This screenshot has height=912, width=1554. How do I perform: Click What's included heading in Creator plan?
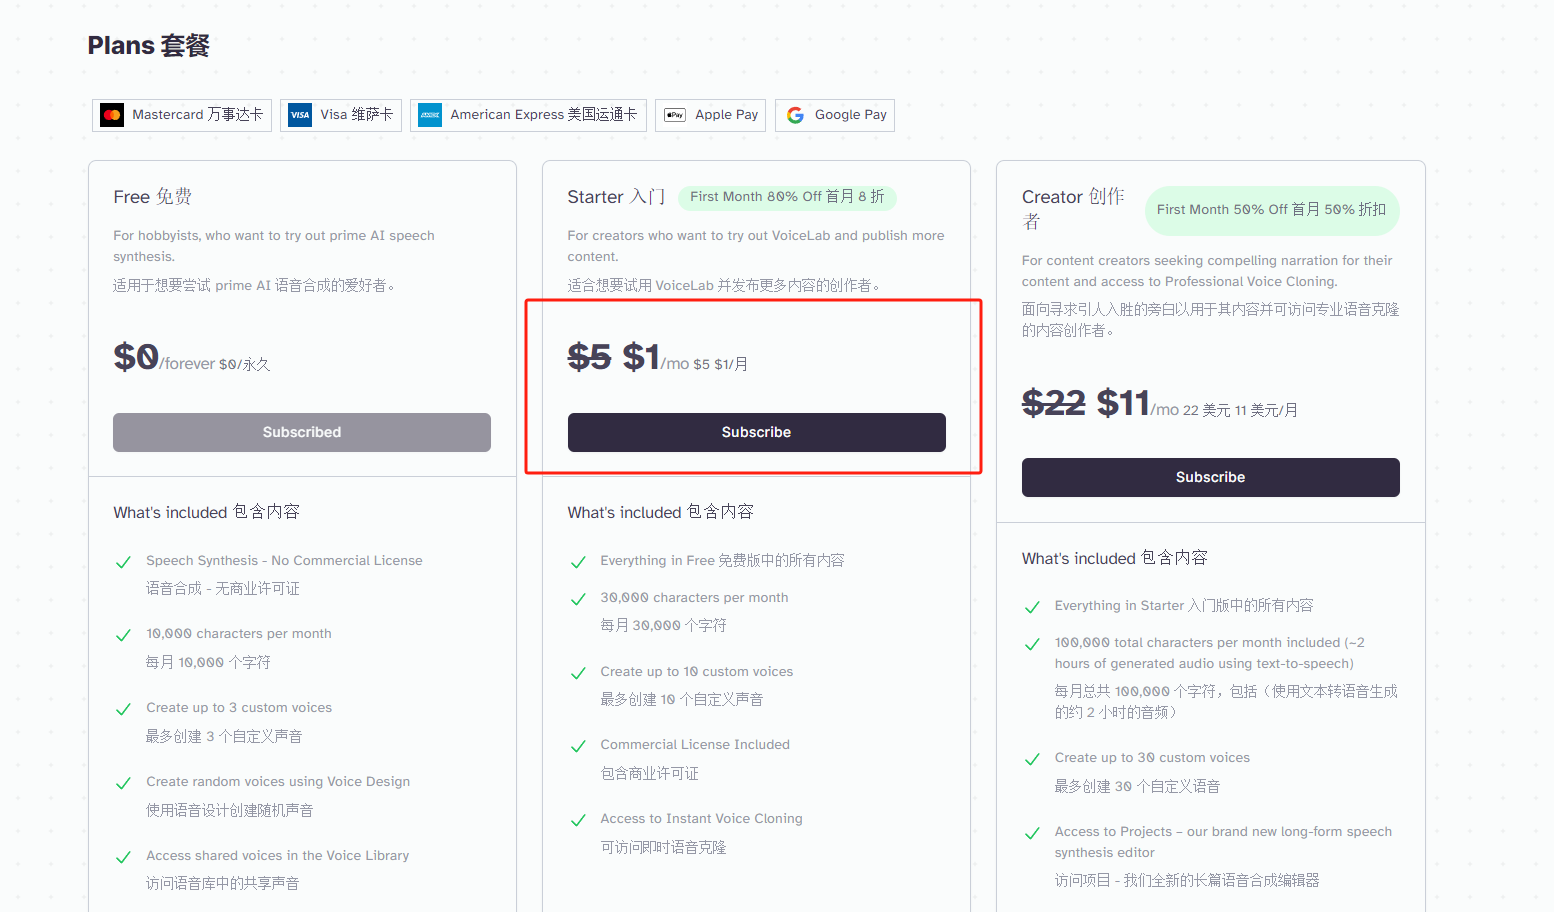pos(1115,558)
